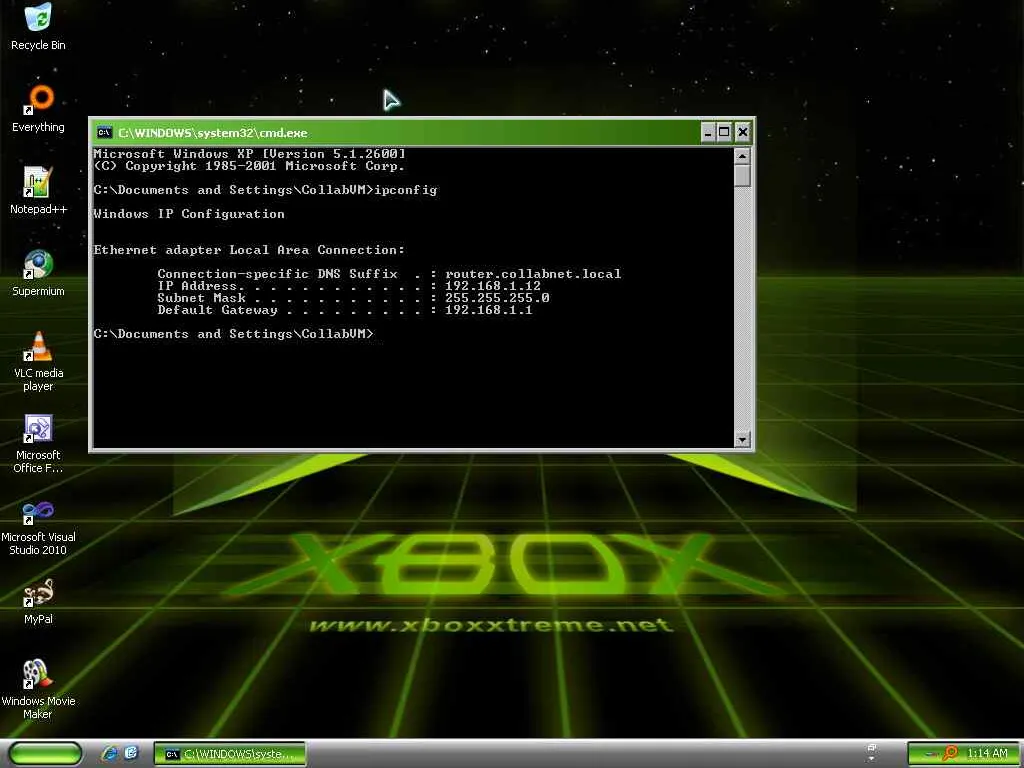Click the small network tray icon

932,754
